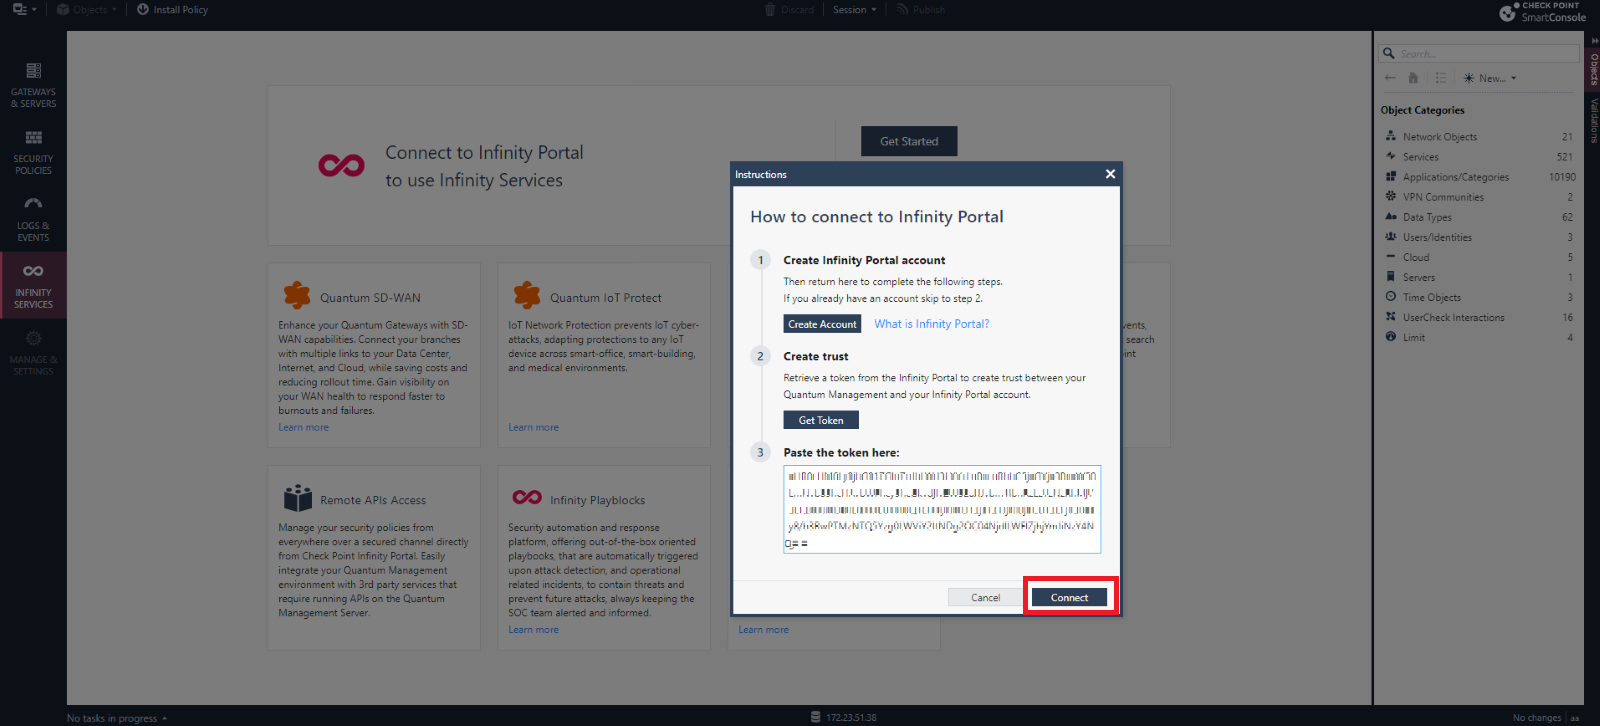Click the back arrow in Objects panel

coord(1390,78)
